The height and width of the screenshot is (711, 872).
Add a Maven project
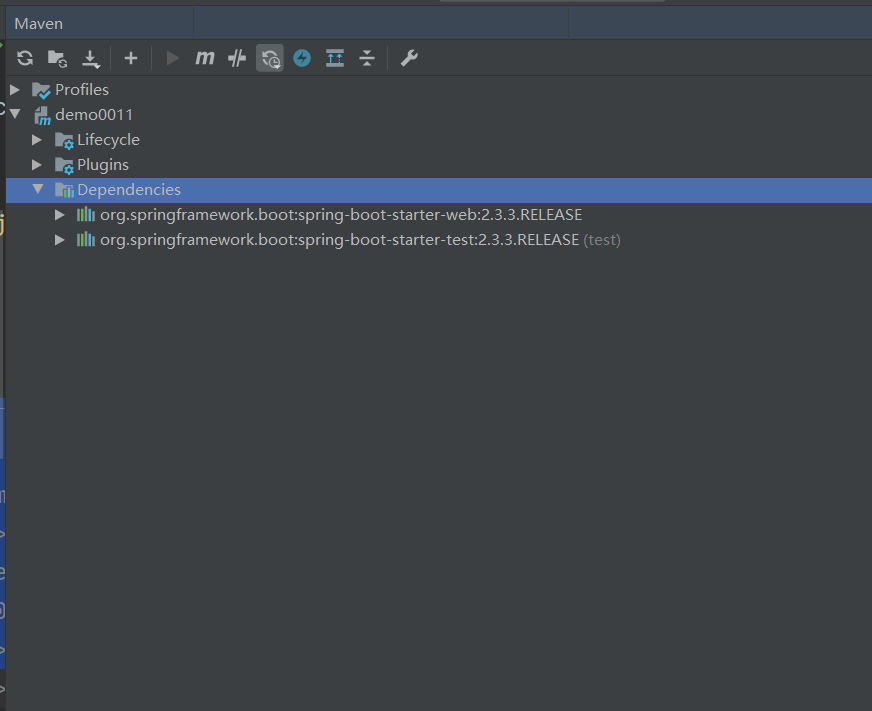(x=130, y=57)
